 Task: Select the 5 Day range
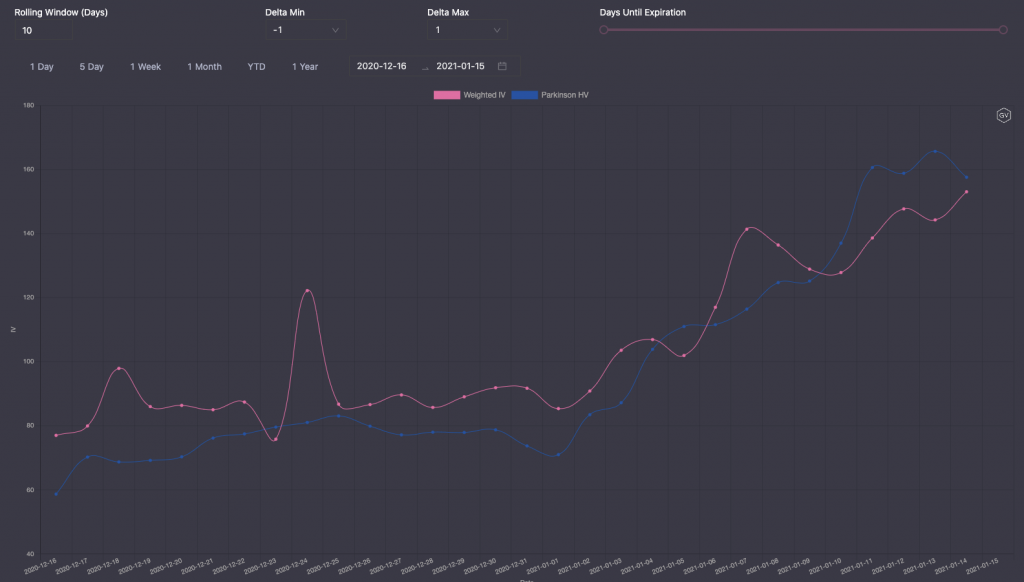[x=92, y=67]
